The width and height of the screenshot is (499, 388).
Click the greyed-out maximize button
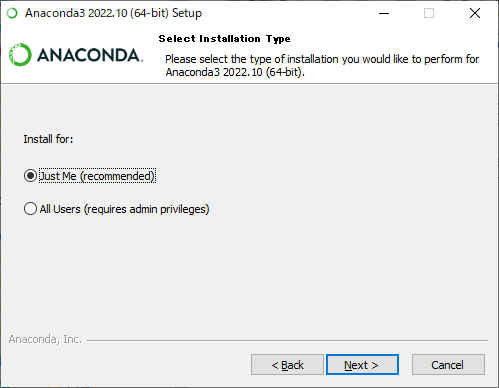point(429,13)
